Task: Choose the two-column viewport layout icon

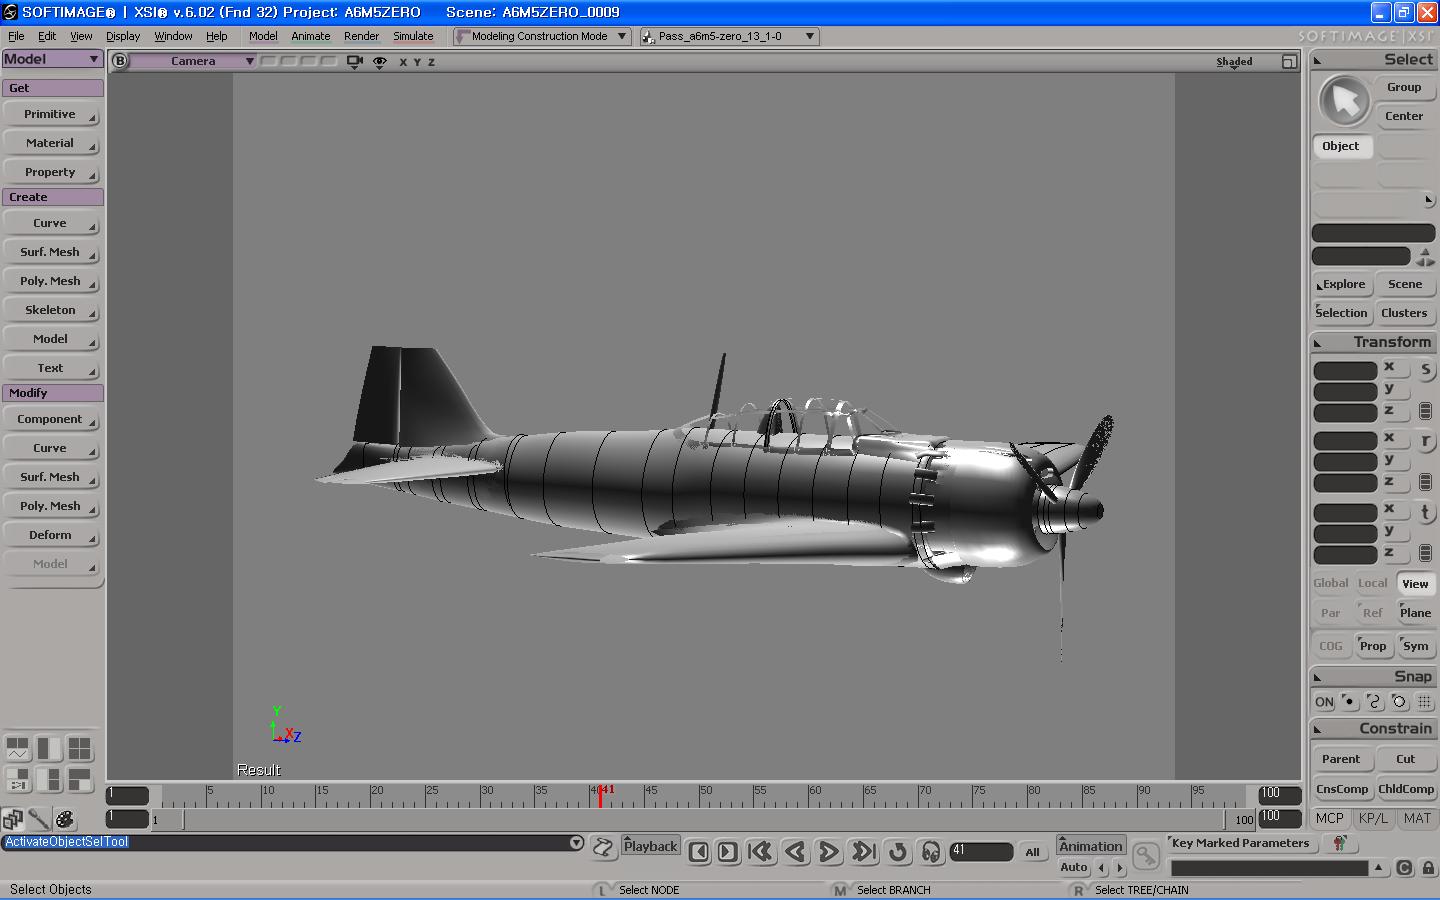Action: point(49,748)
